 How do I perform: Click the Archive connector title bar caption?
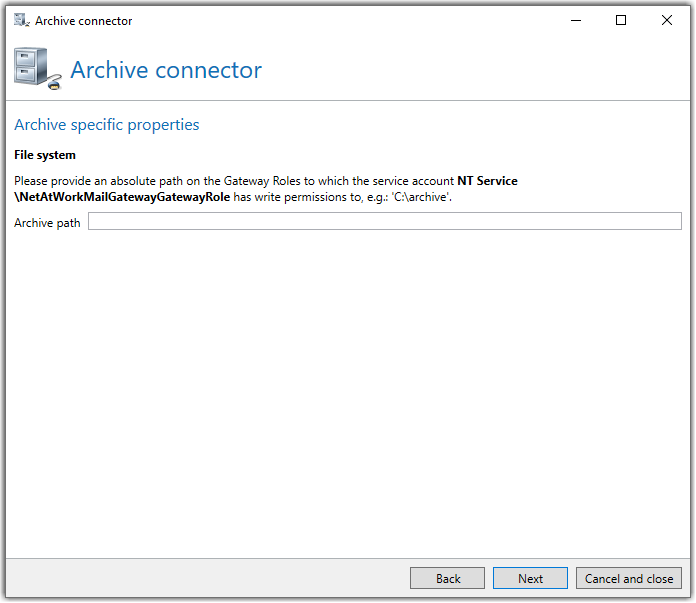83,21
